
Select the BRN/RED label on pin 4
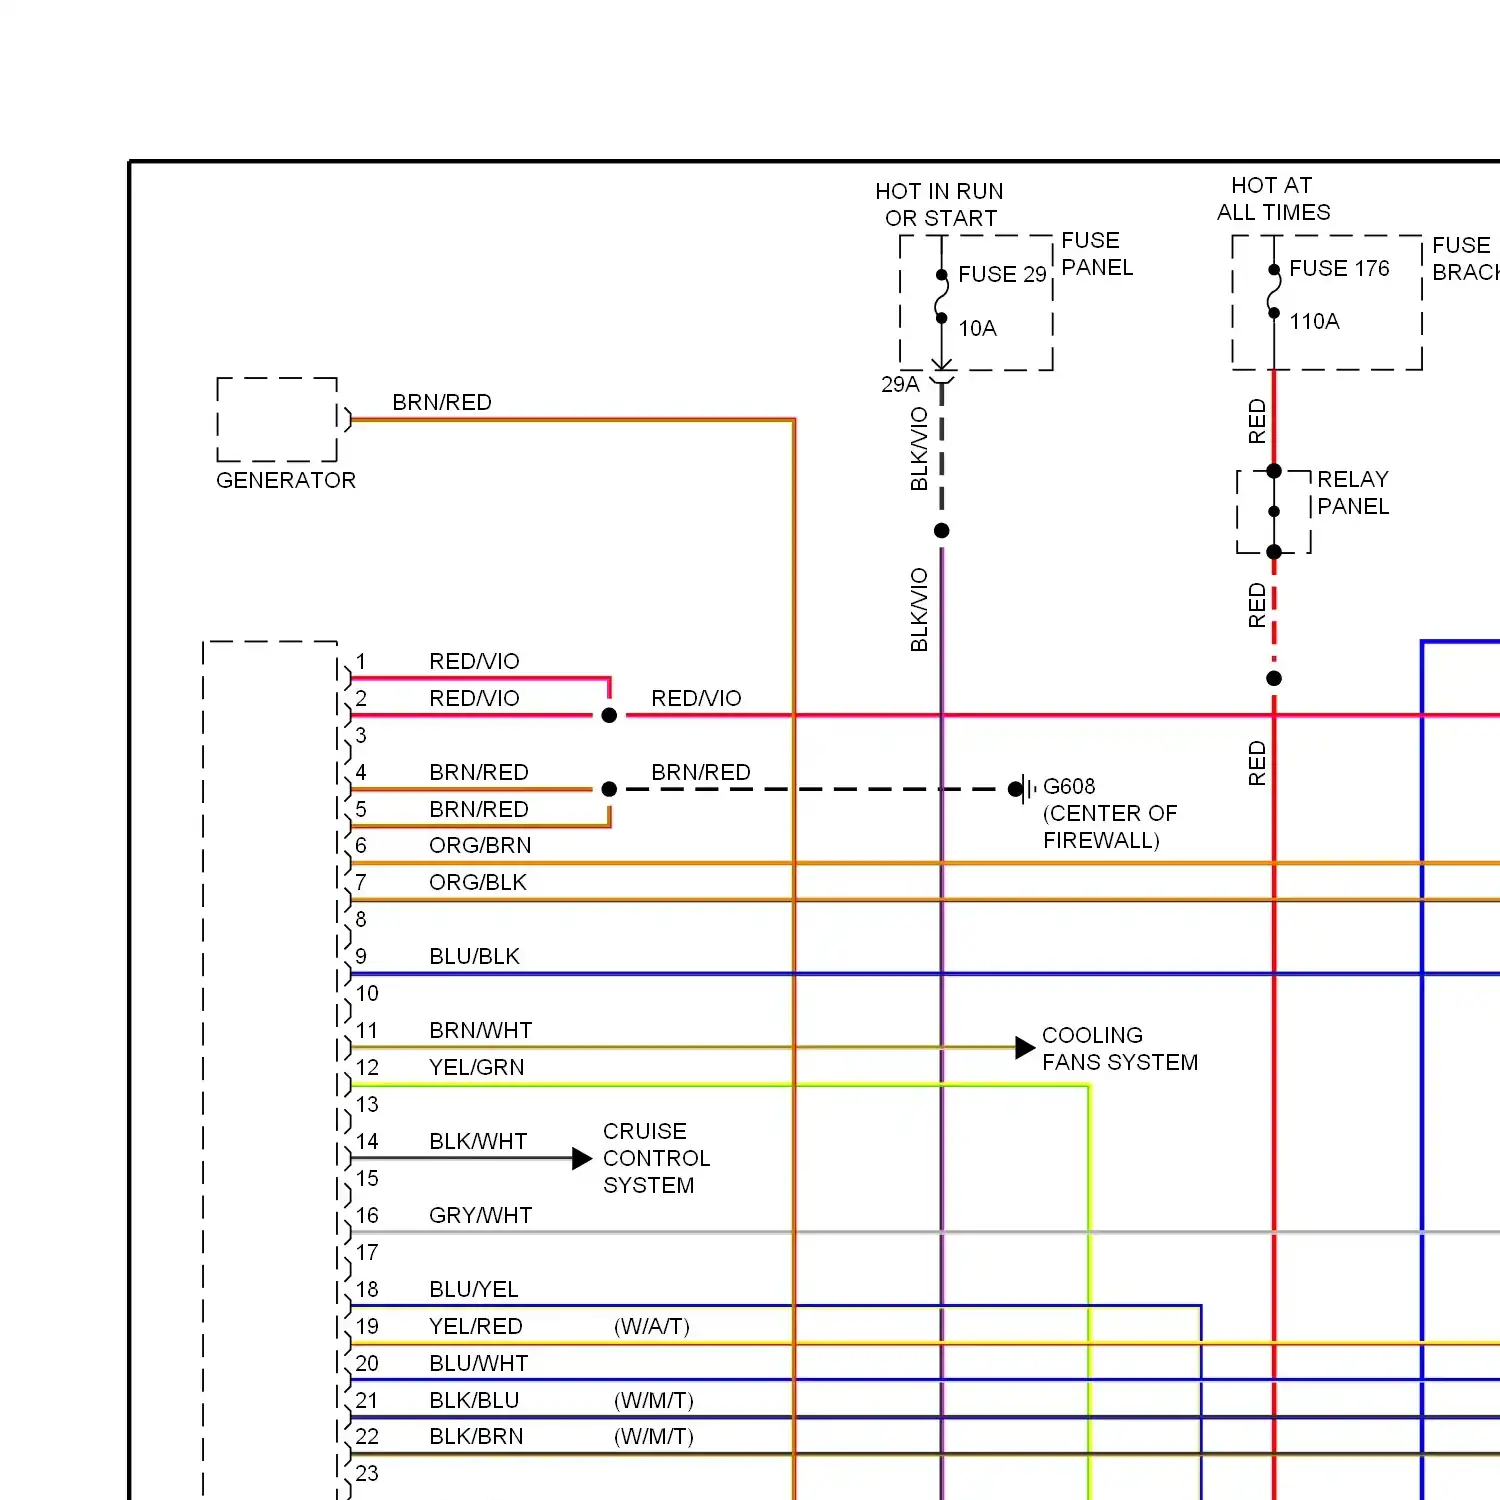tap(479, 772)
